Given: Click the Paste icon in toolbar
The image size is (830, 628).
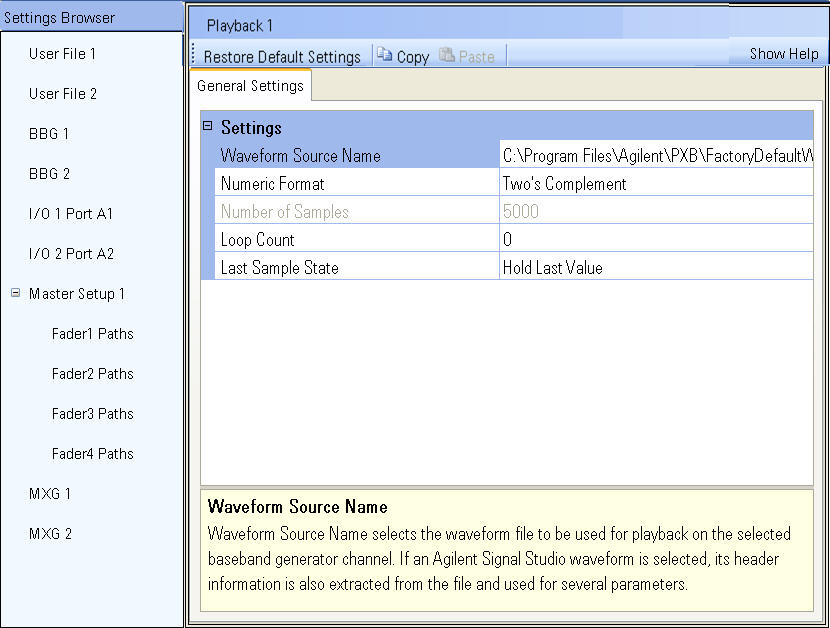Looking at the screenshot, I should point(447,57).
